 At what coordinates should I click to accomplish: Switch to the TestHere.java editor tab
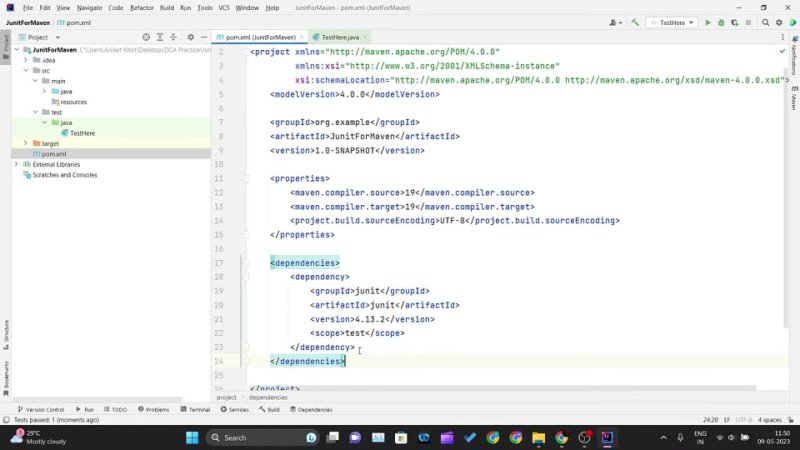[x=340, y=37]
